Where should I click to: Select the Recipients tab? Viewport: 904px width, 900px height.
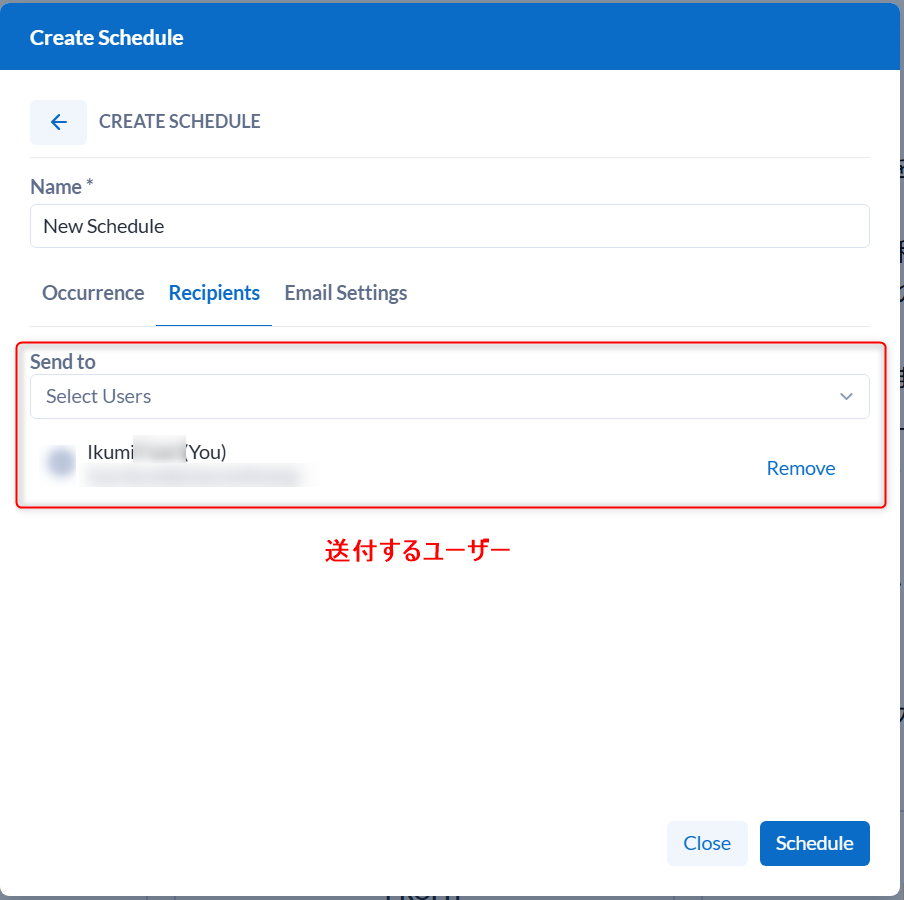214,293
